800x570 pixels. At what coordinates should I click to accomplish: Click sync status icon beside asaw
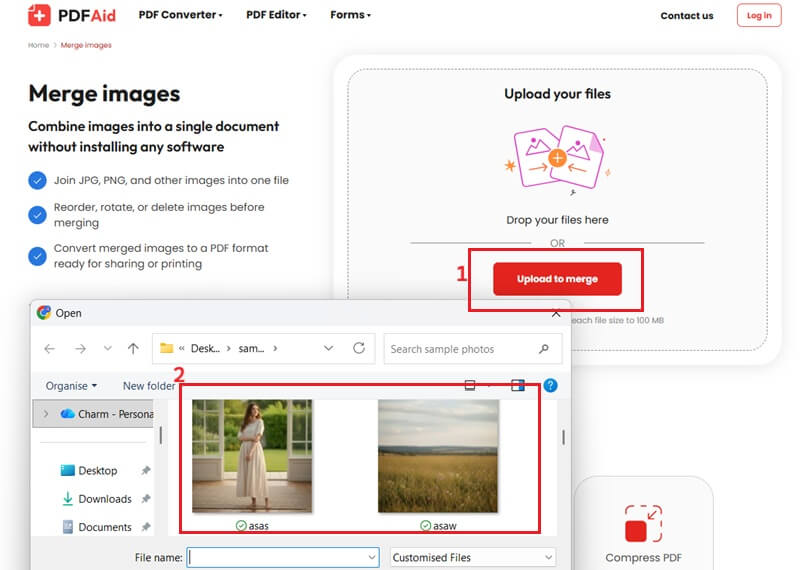click(x=426, y=526)
